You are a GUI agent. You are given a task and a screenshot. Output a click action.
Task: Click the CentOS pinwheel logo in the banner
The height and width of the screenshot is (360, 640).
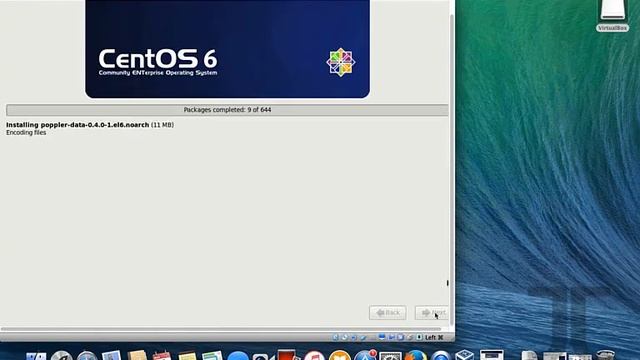(x=341, y=62)
